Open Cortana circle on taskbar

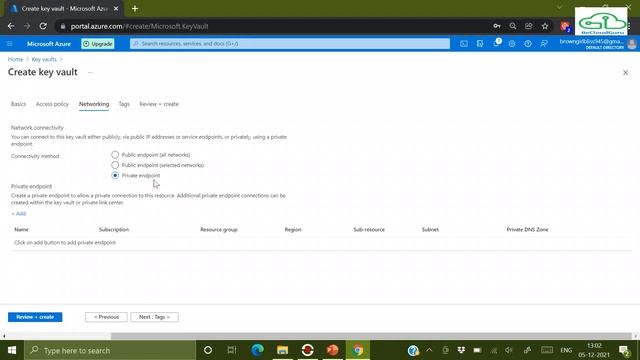point(208,350)
